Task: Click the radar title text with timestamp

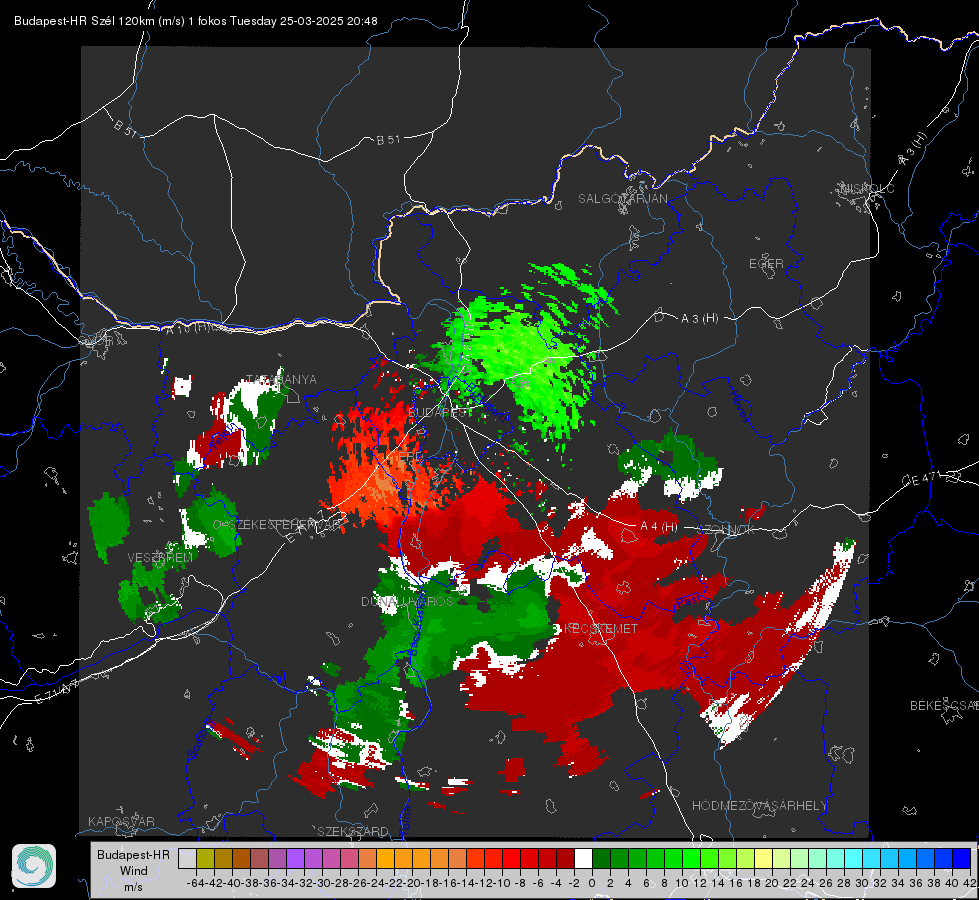Action: click(x=195, y=21)
